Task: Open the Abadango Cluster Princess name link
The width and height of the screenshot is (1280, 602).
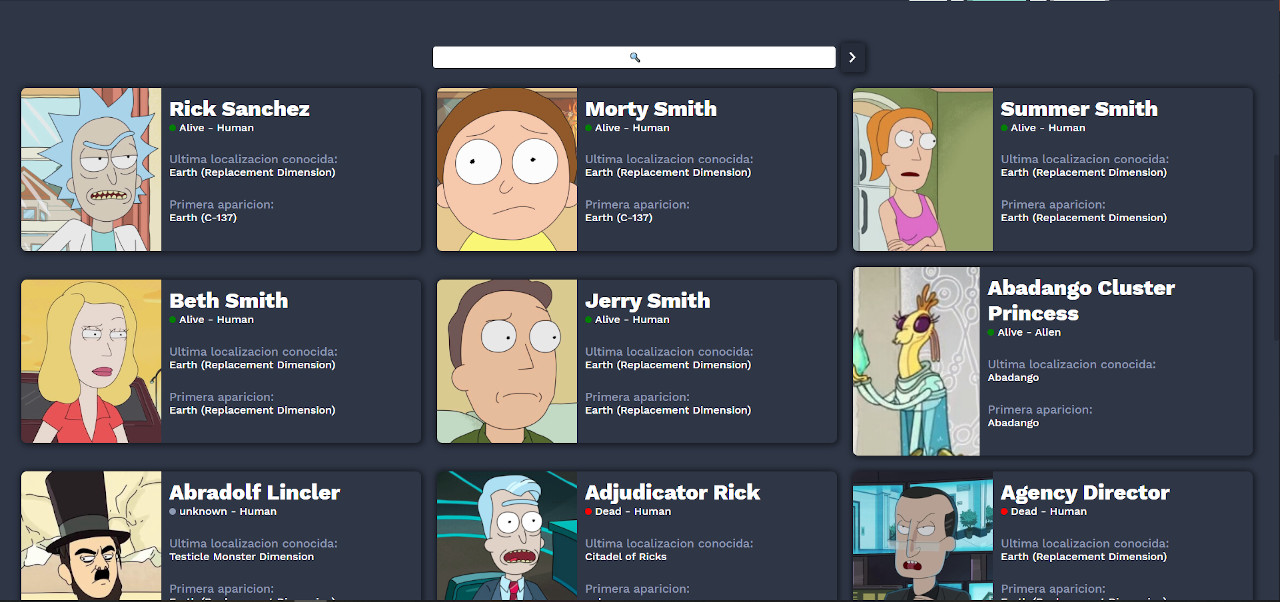Action: (1081, 300)
